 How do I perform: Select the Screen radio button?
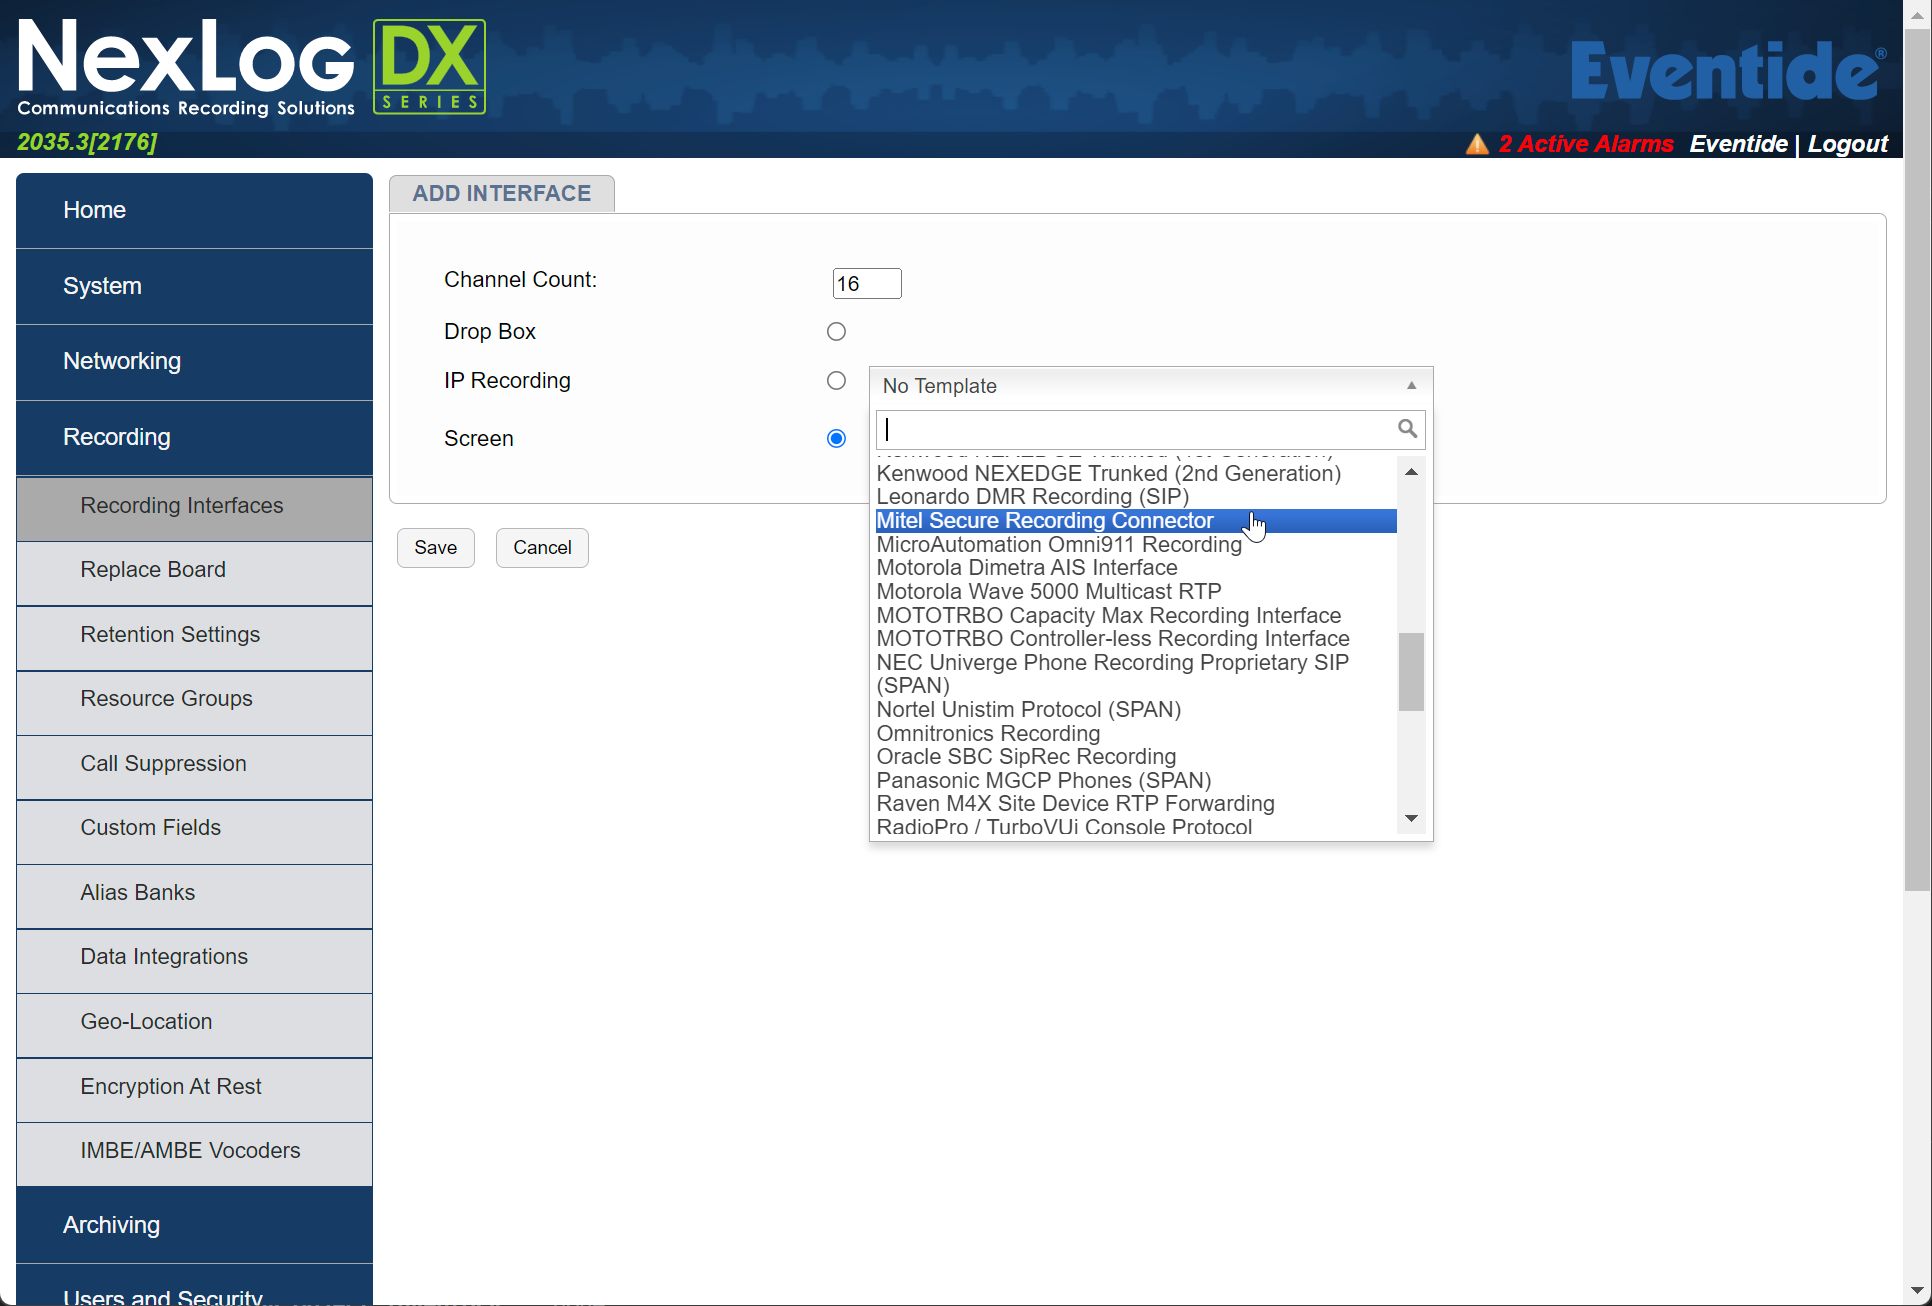click(x=836, y=438)
